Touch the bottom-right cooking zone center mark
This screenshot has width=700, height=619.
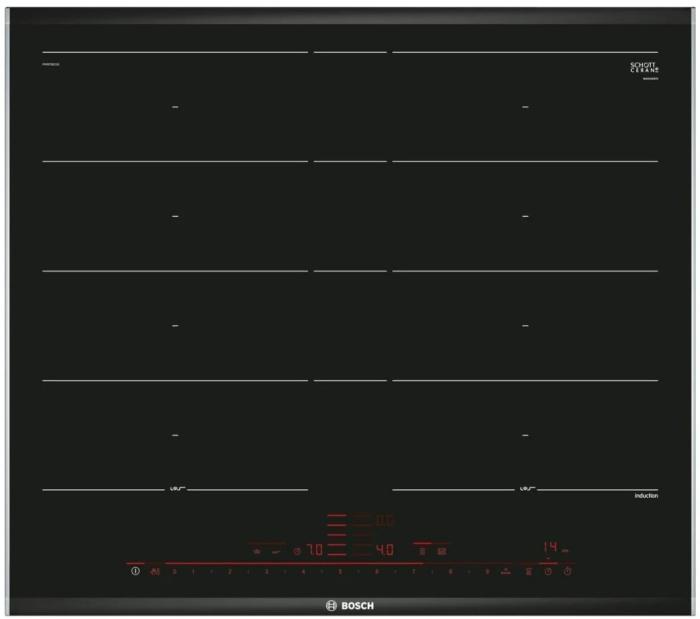click(525, 434)
